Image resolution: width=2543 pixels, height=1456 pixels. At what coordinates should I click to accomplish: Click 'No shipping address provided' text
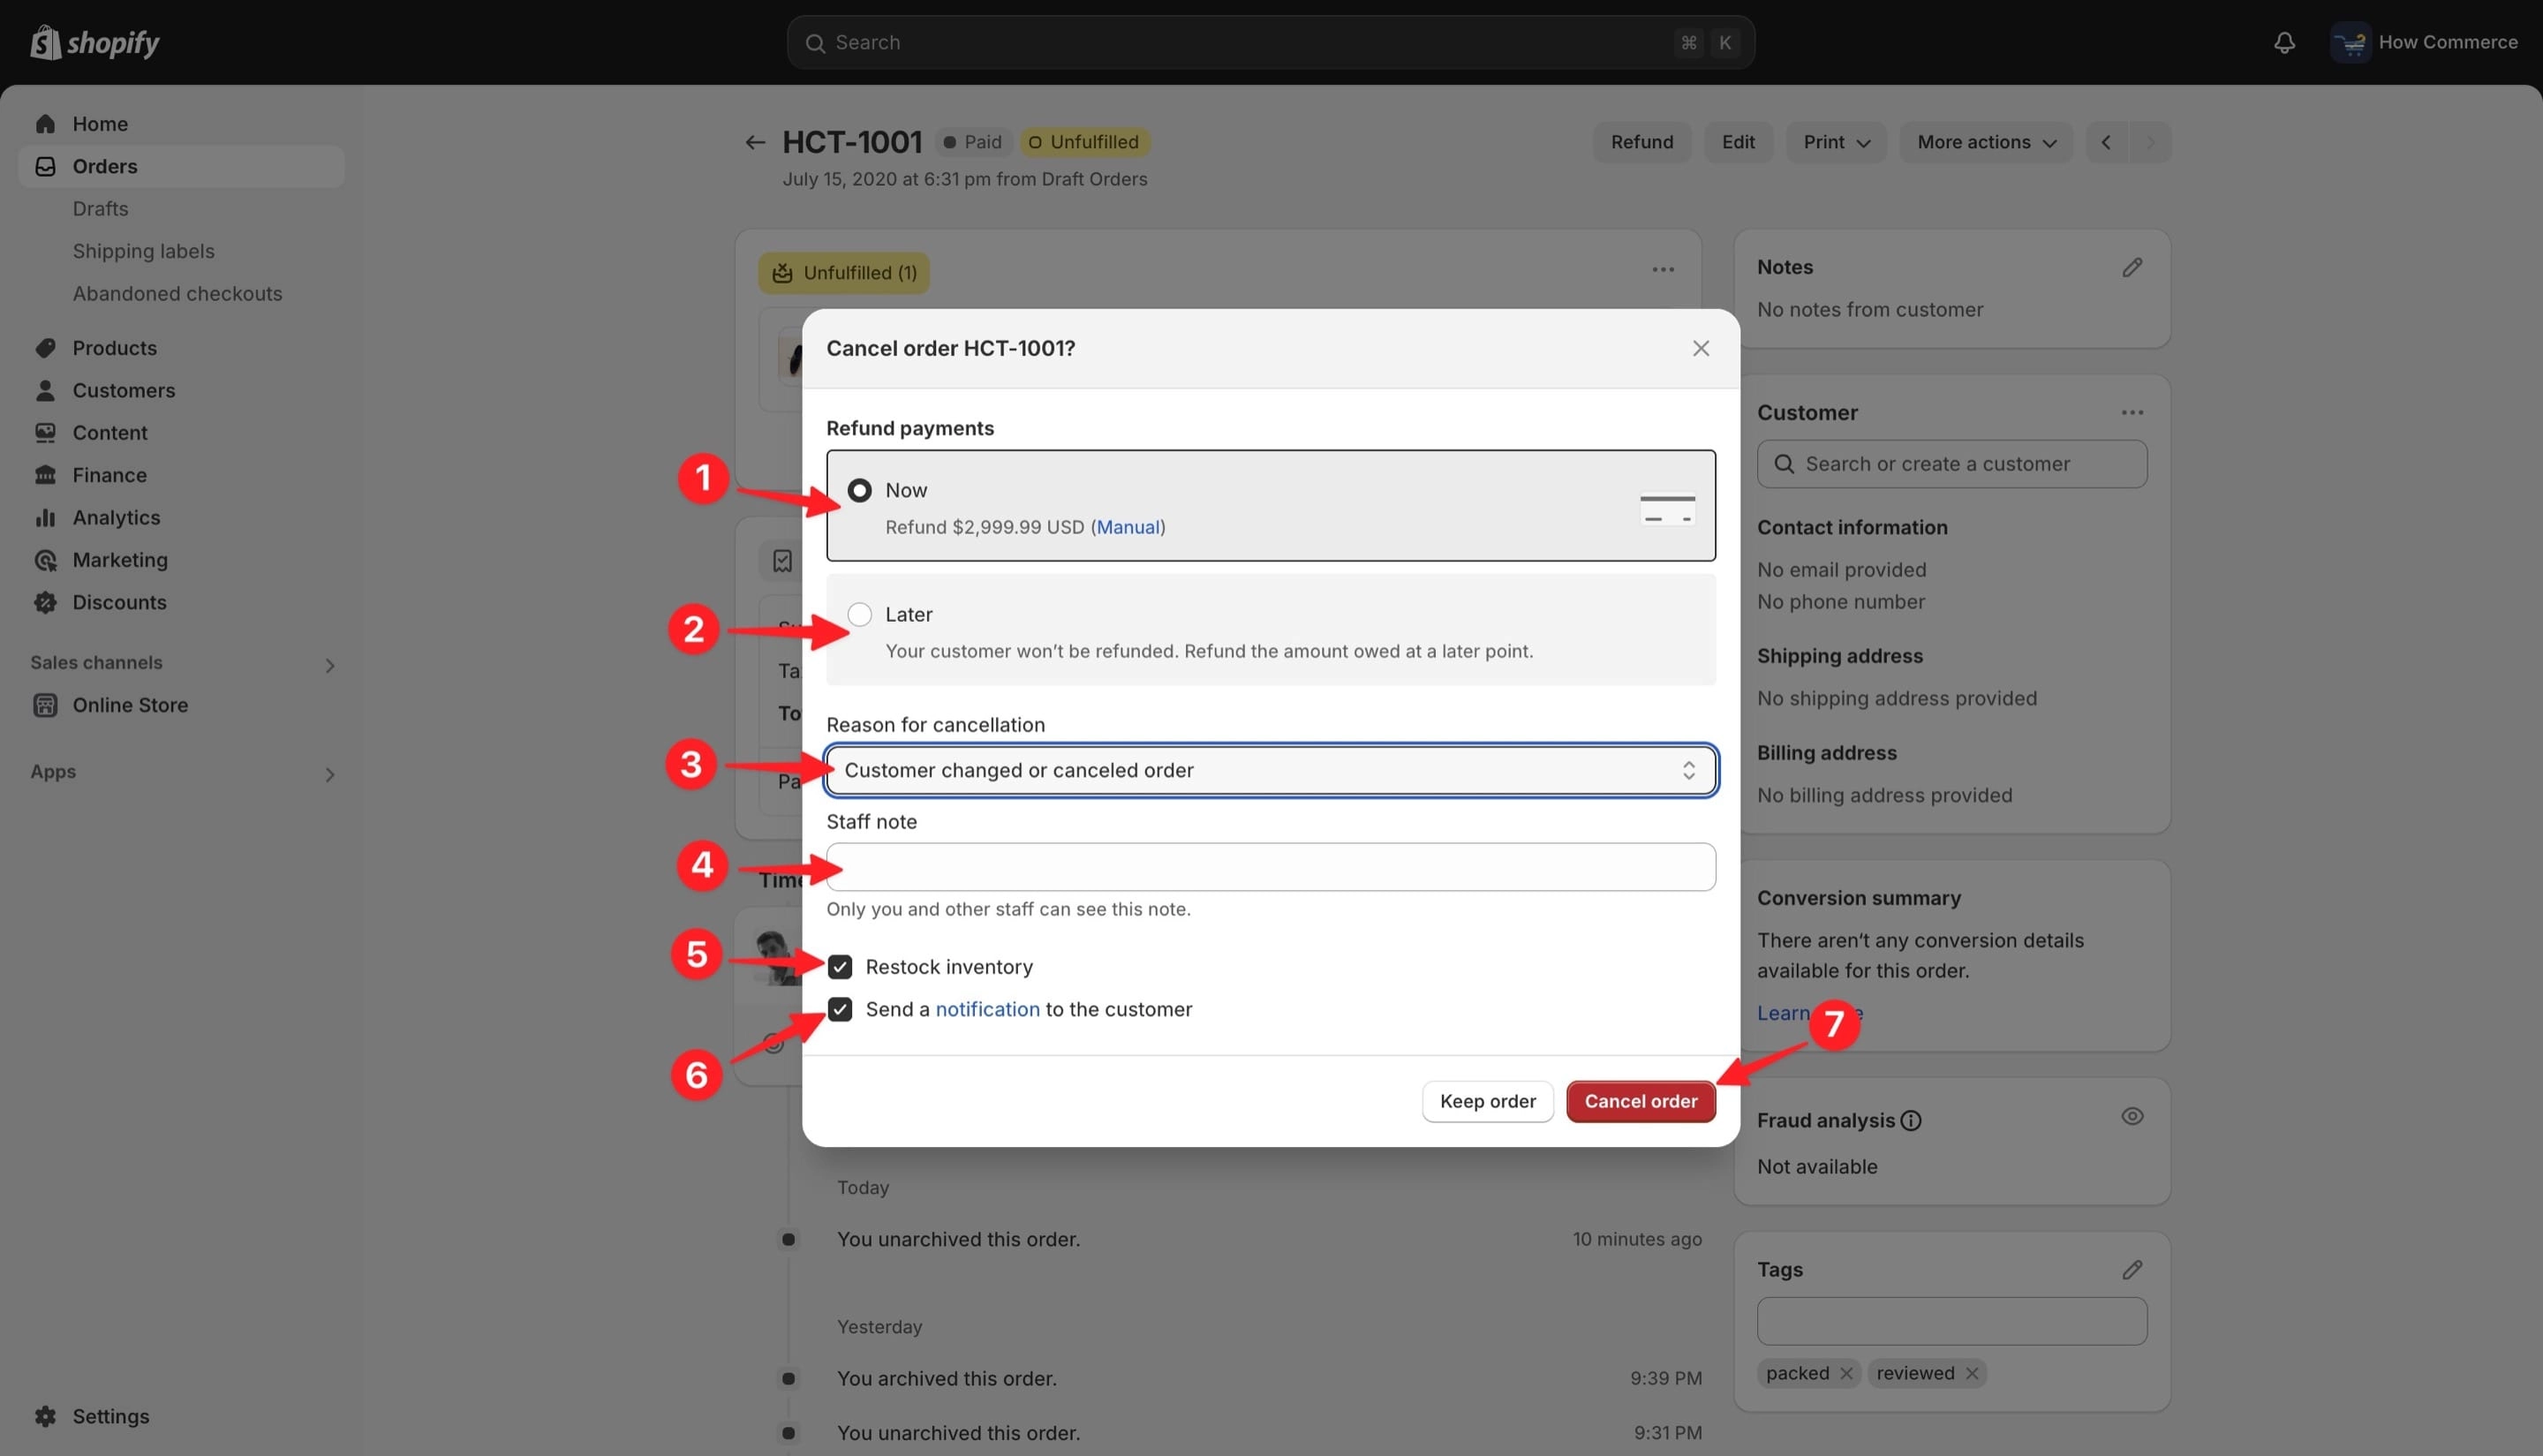1896,698
